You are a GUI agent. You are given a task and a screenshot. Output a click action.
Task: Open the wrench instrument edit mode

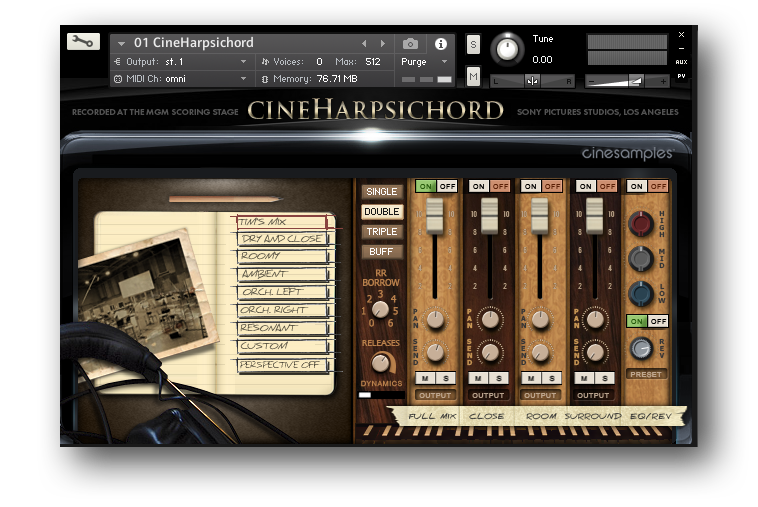pos(83,42)
